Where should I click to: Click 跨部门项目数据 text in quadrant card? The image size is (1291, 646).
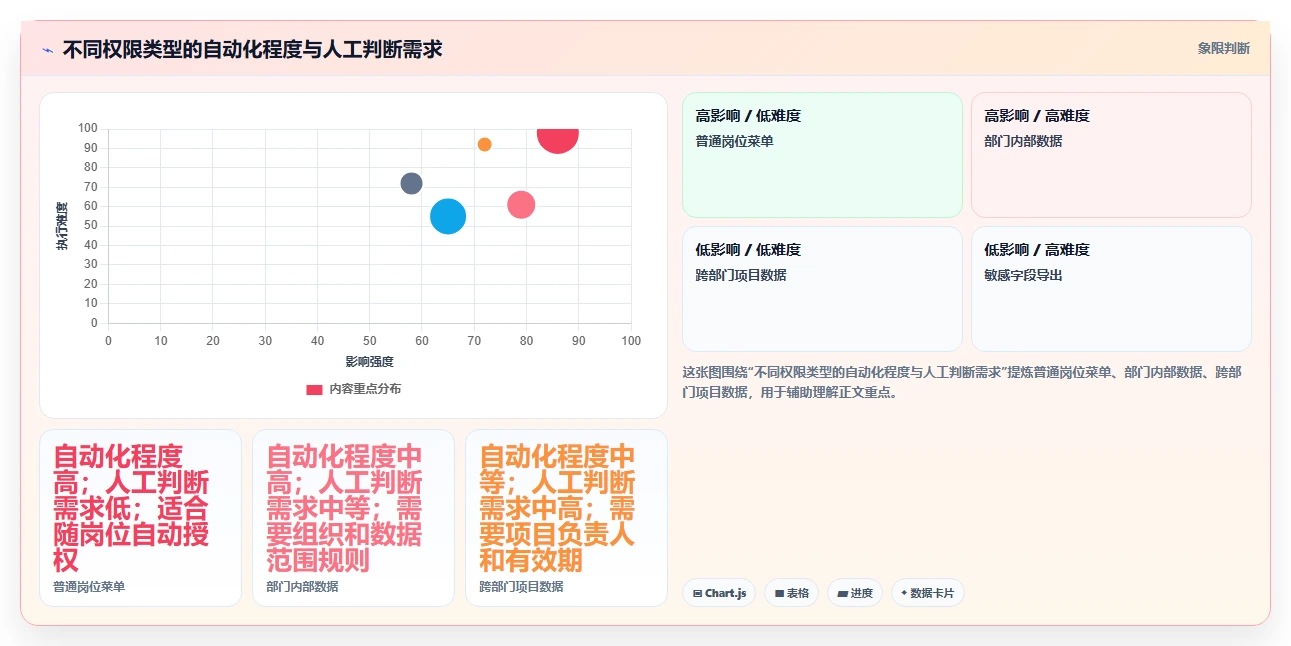tap(741, 275)
